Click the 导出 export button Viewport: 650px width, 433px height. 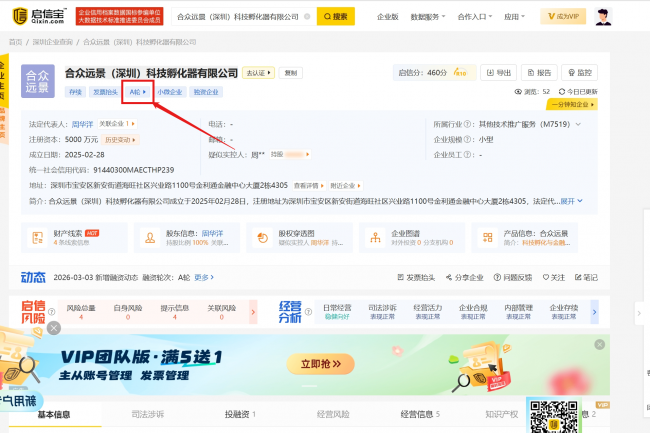click(x=499, y=73)
